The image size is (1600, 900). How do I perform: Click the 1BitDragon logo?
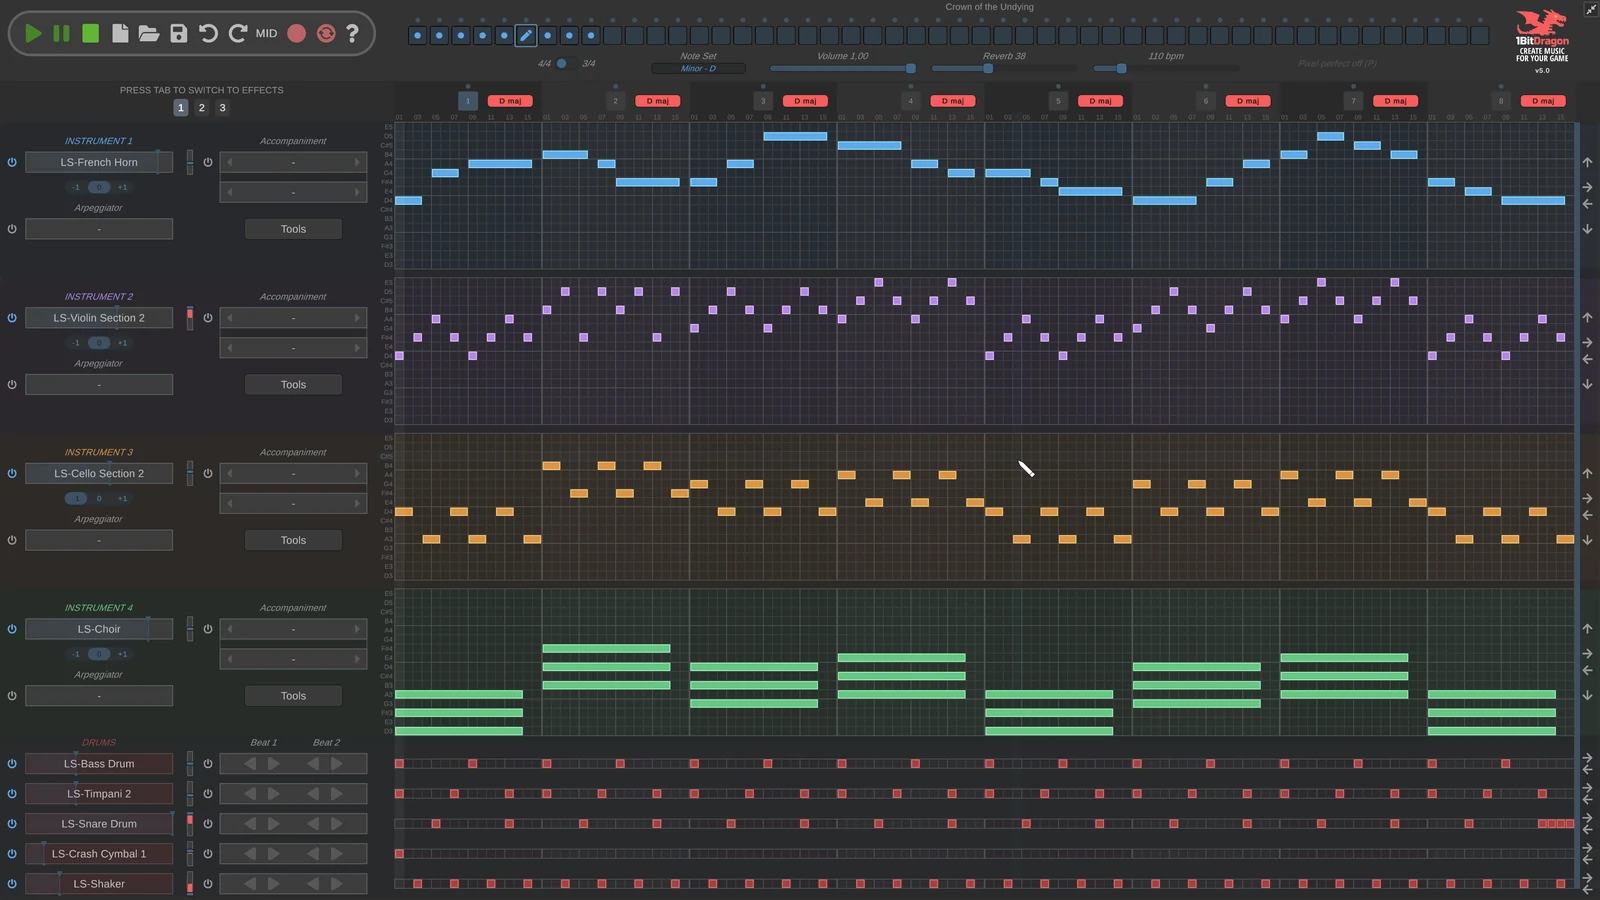click(1542, 37)
